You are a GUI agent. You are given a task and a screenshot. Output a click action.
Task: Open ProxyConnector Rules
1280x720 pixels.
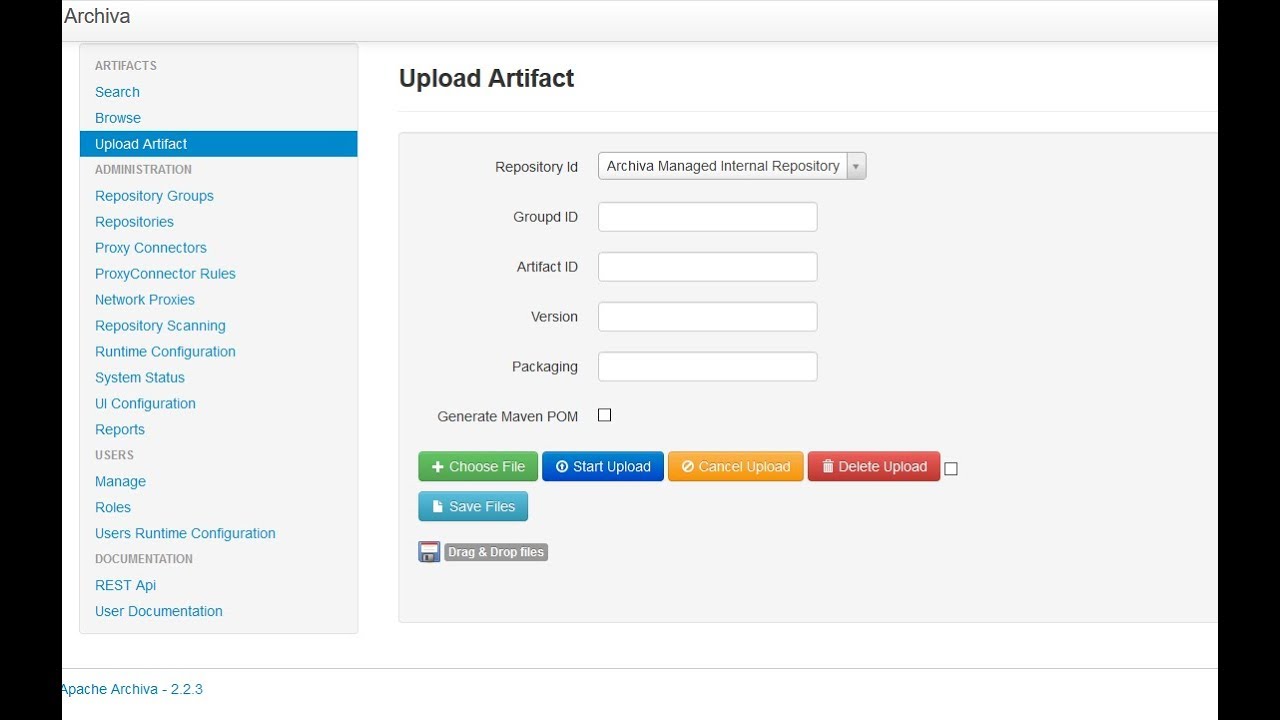tap(165, 274)
